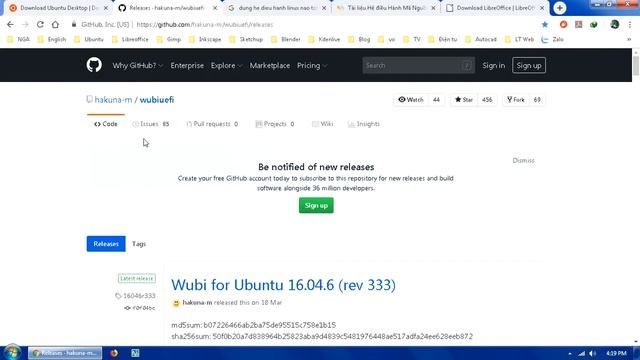The image size is (640, 360).
Task: Bookmark this page with the star icon
Action: tap(544, 24)
